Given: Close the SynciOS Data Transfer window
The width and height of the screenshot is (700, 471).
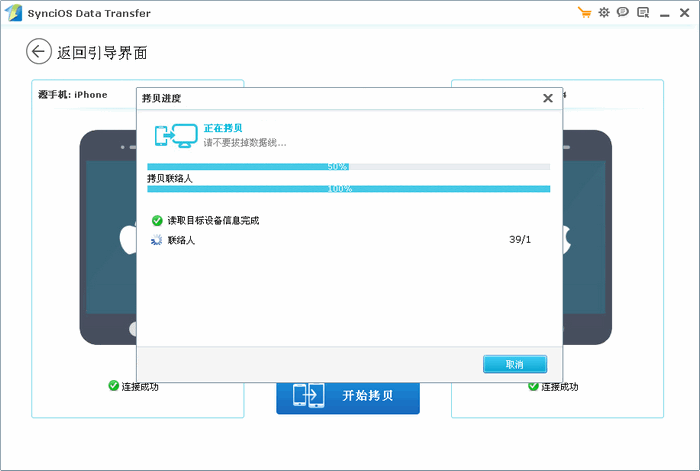Looking at the screenshot, I should coord(684,13).
